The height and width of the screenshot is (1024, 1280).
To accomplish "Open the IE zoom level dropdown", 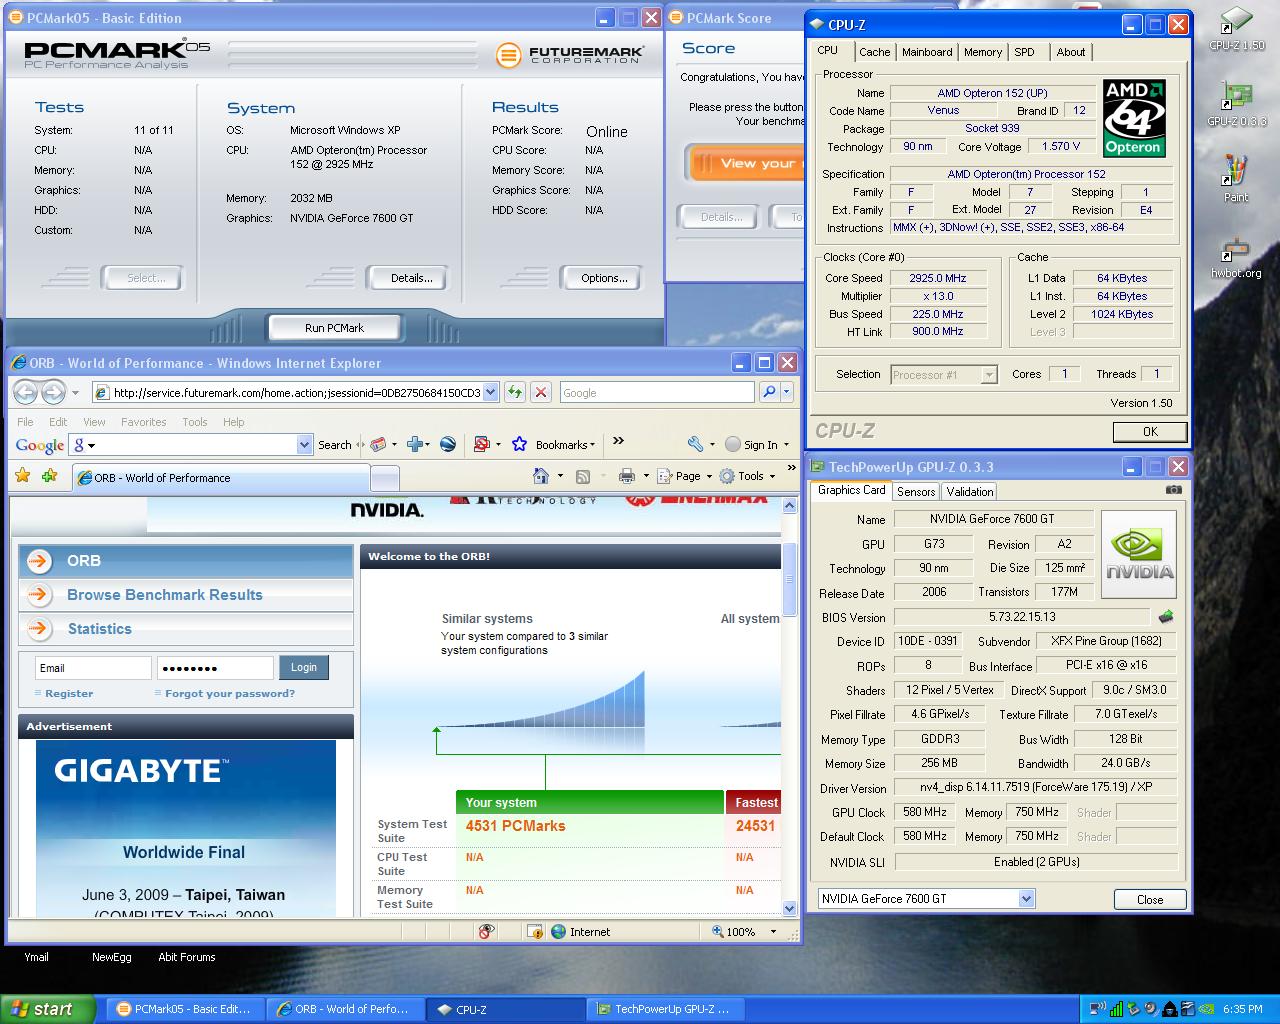I will click(773, 931).
